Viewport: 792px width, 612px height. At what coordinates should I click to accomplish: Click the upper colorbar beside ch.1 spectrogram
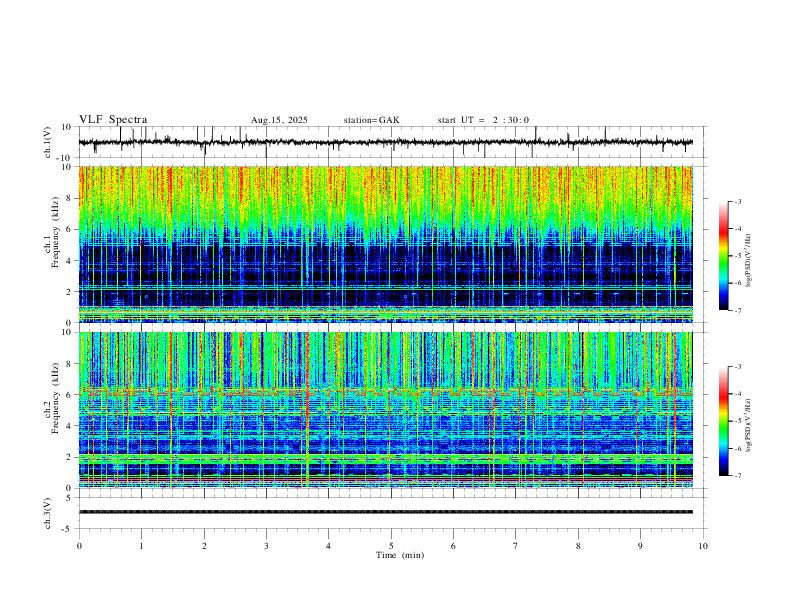(x=723, y=255)
